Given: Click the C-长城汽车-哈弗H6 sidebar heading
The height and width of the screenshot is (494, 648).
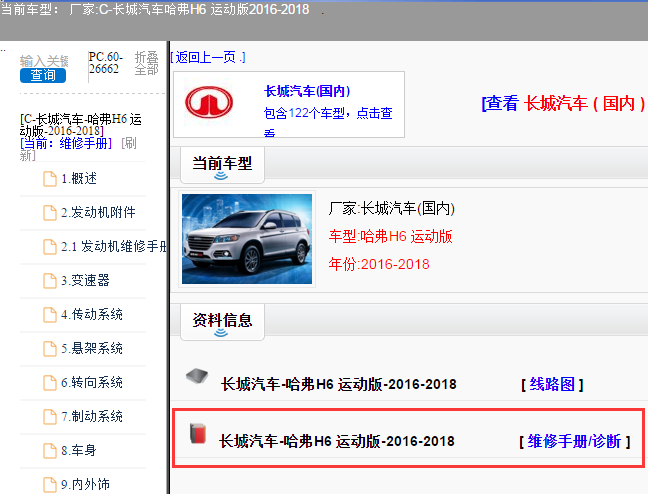Looking at the screenshot, I should (x=81, y=125).
